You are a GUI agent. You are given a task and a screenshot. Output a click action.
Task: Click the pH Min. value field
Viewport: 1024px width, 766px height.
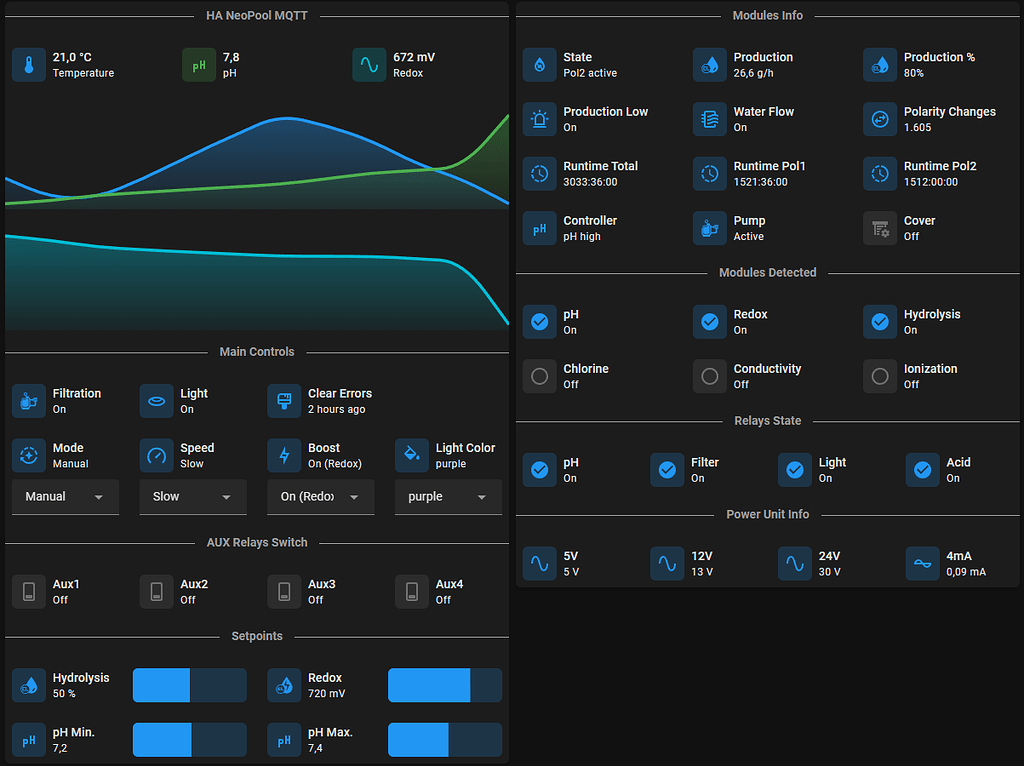pyautogui.click(x=189, y=740)
